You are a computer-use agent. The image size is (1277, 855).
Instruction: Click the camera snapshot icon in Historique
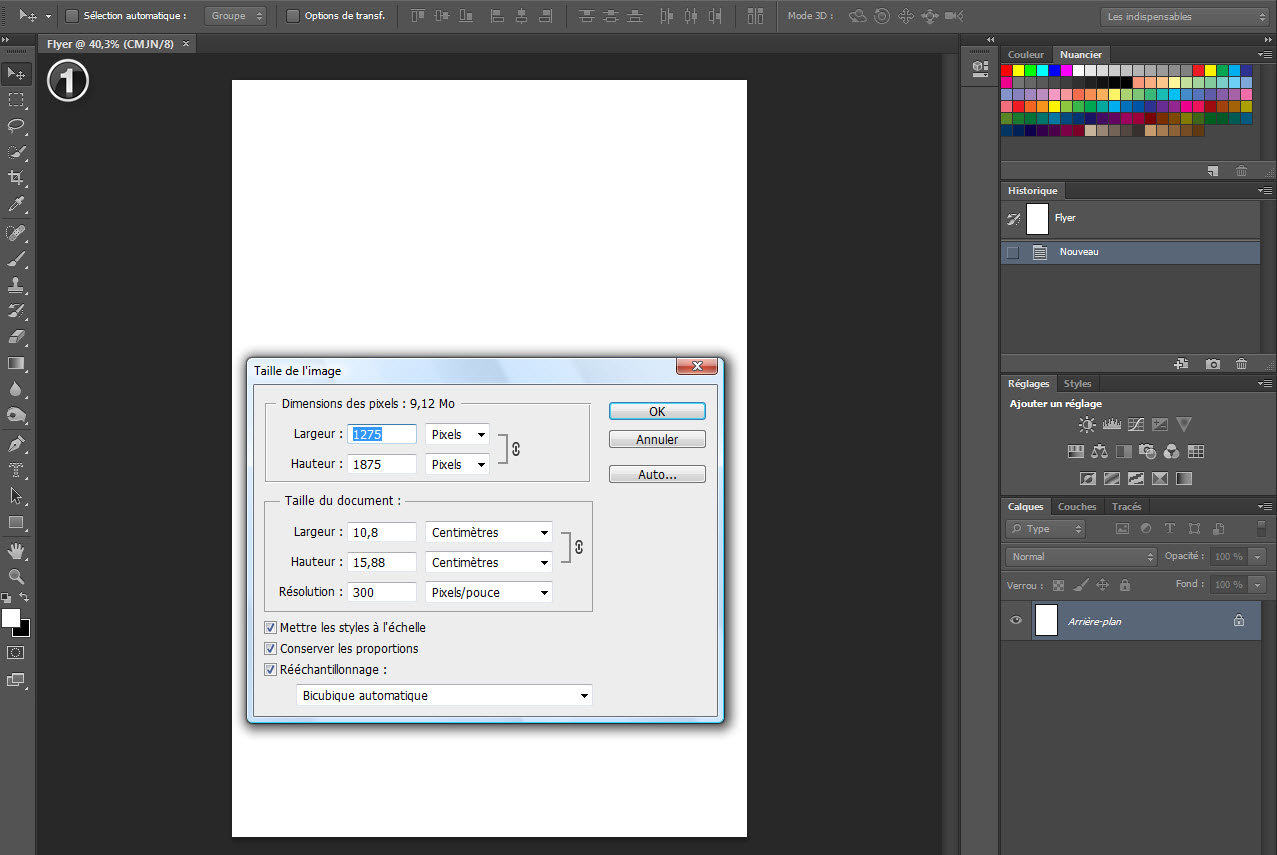(x=1213, y=364)
